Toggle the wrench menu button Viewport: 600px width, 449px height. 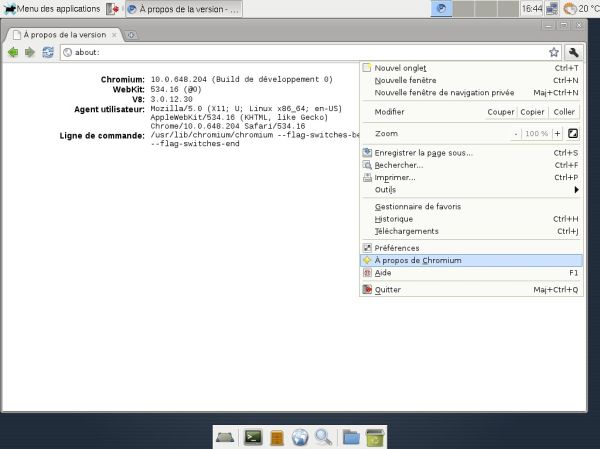(573, 52)
